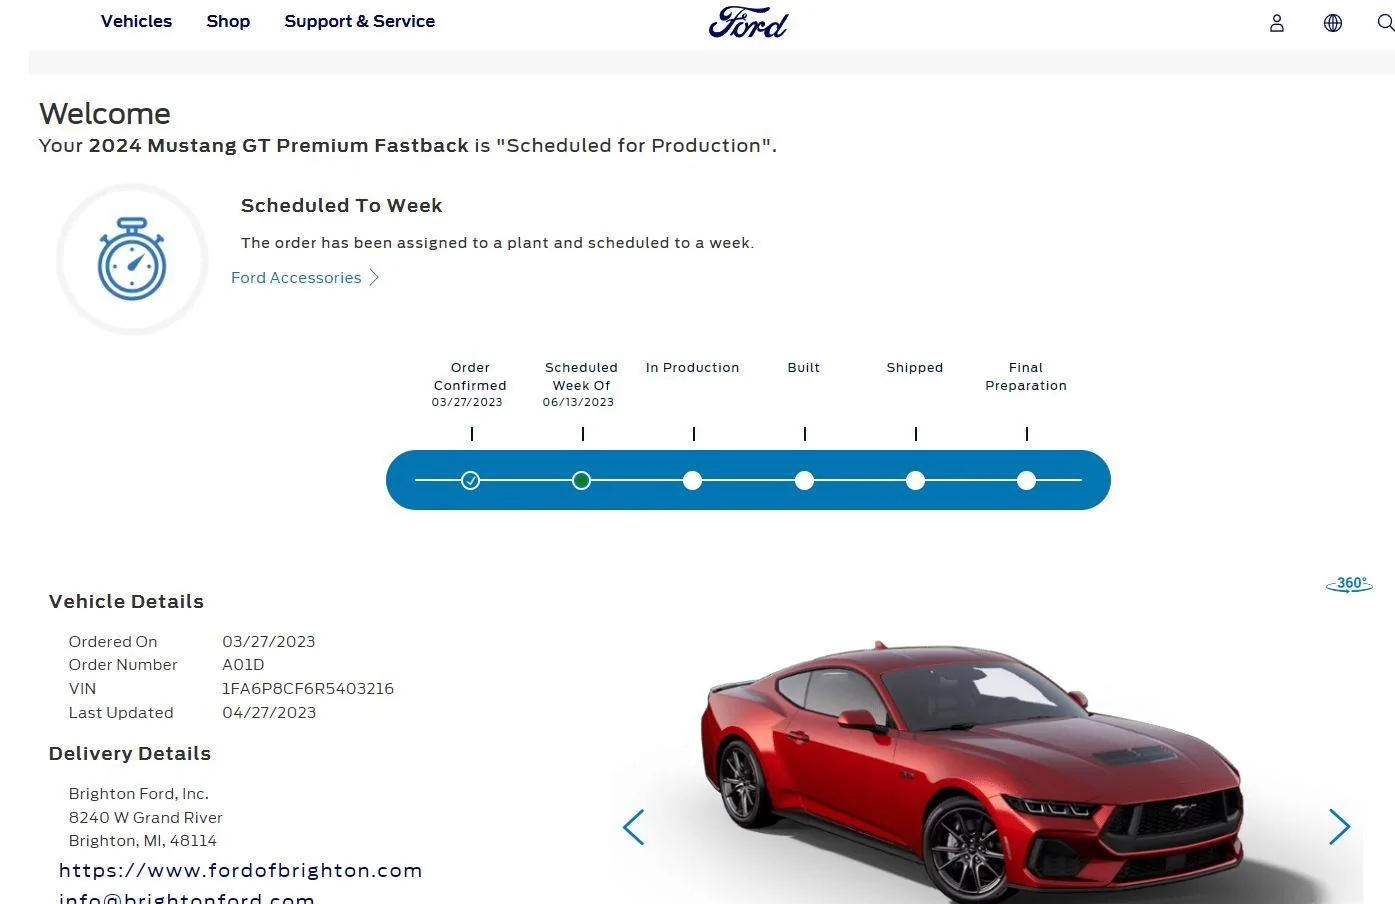
Task: Click the Last Updated date 04/27/2023
Action: (269, 713)
